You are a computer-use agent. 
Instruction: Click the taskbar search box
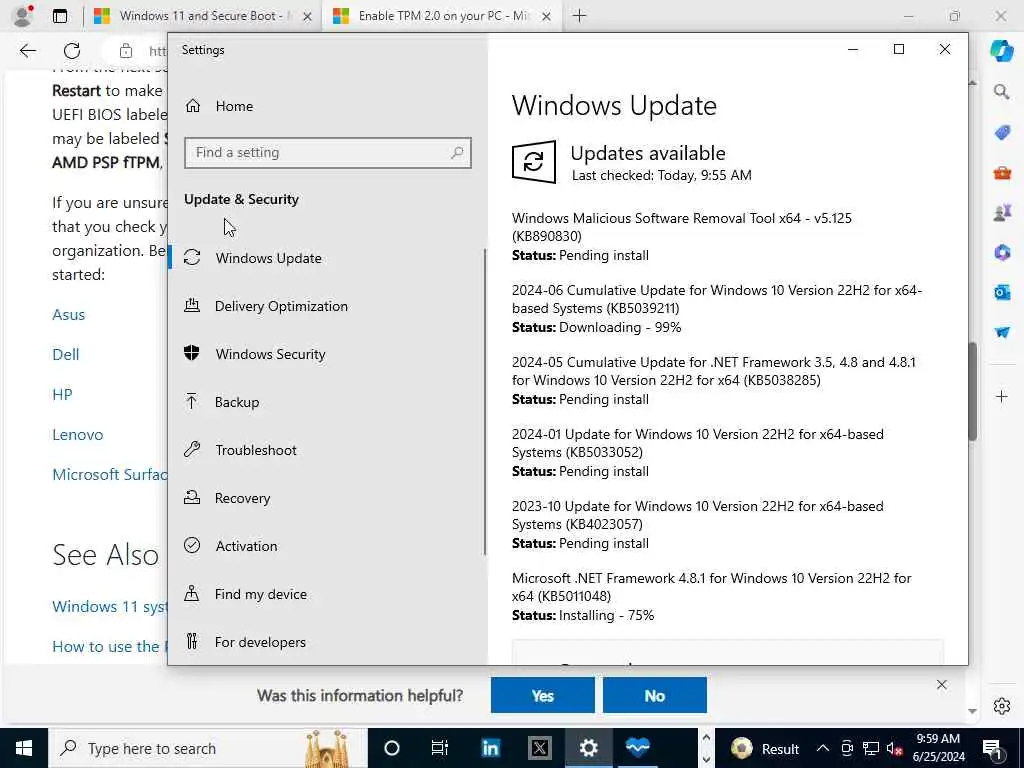pos(208,748)
